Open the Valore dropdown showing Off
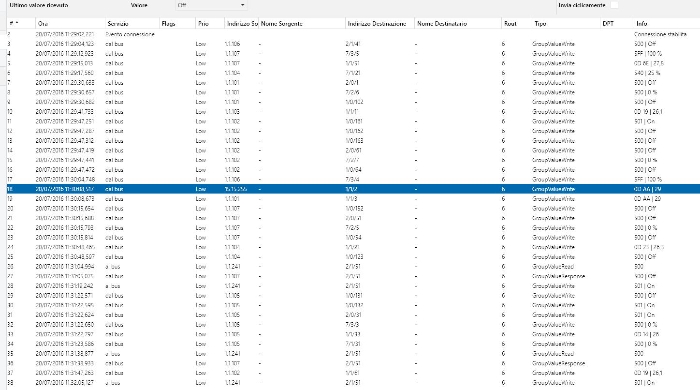Viewport: 700px width, 390px height. 211,5
